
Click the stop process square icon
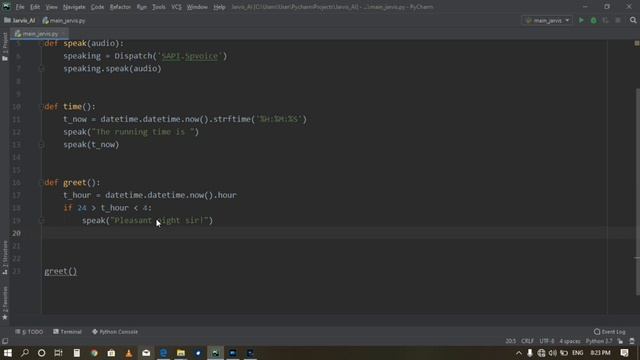pos(618,20)
